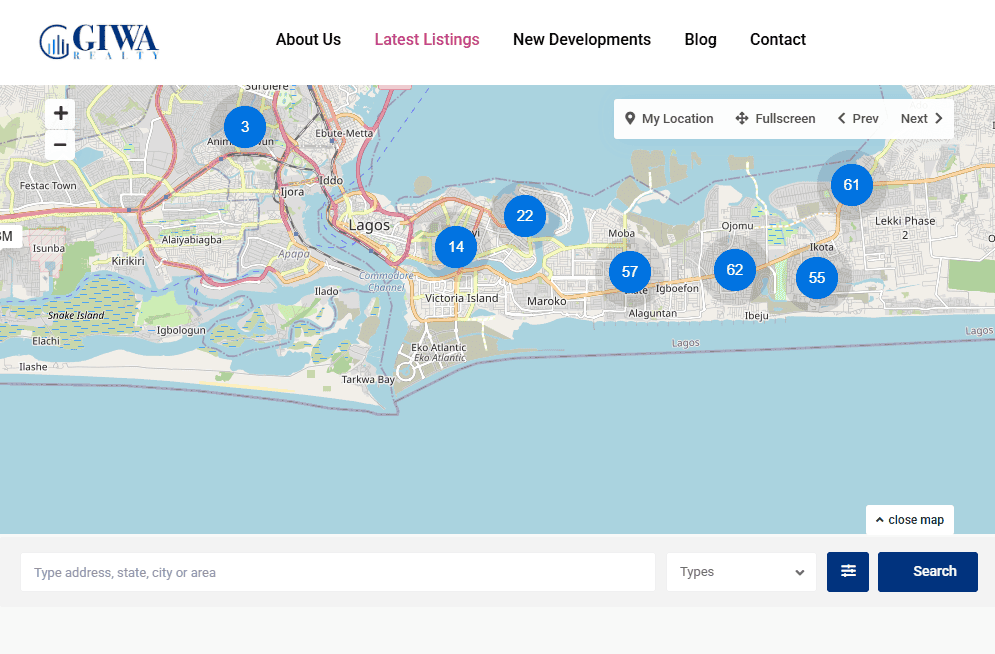Click the Victoria Island map label
Screen dimensions: 995x654
point(461,298)
